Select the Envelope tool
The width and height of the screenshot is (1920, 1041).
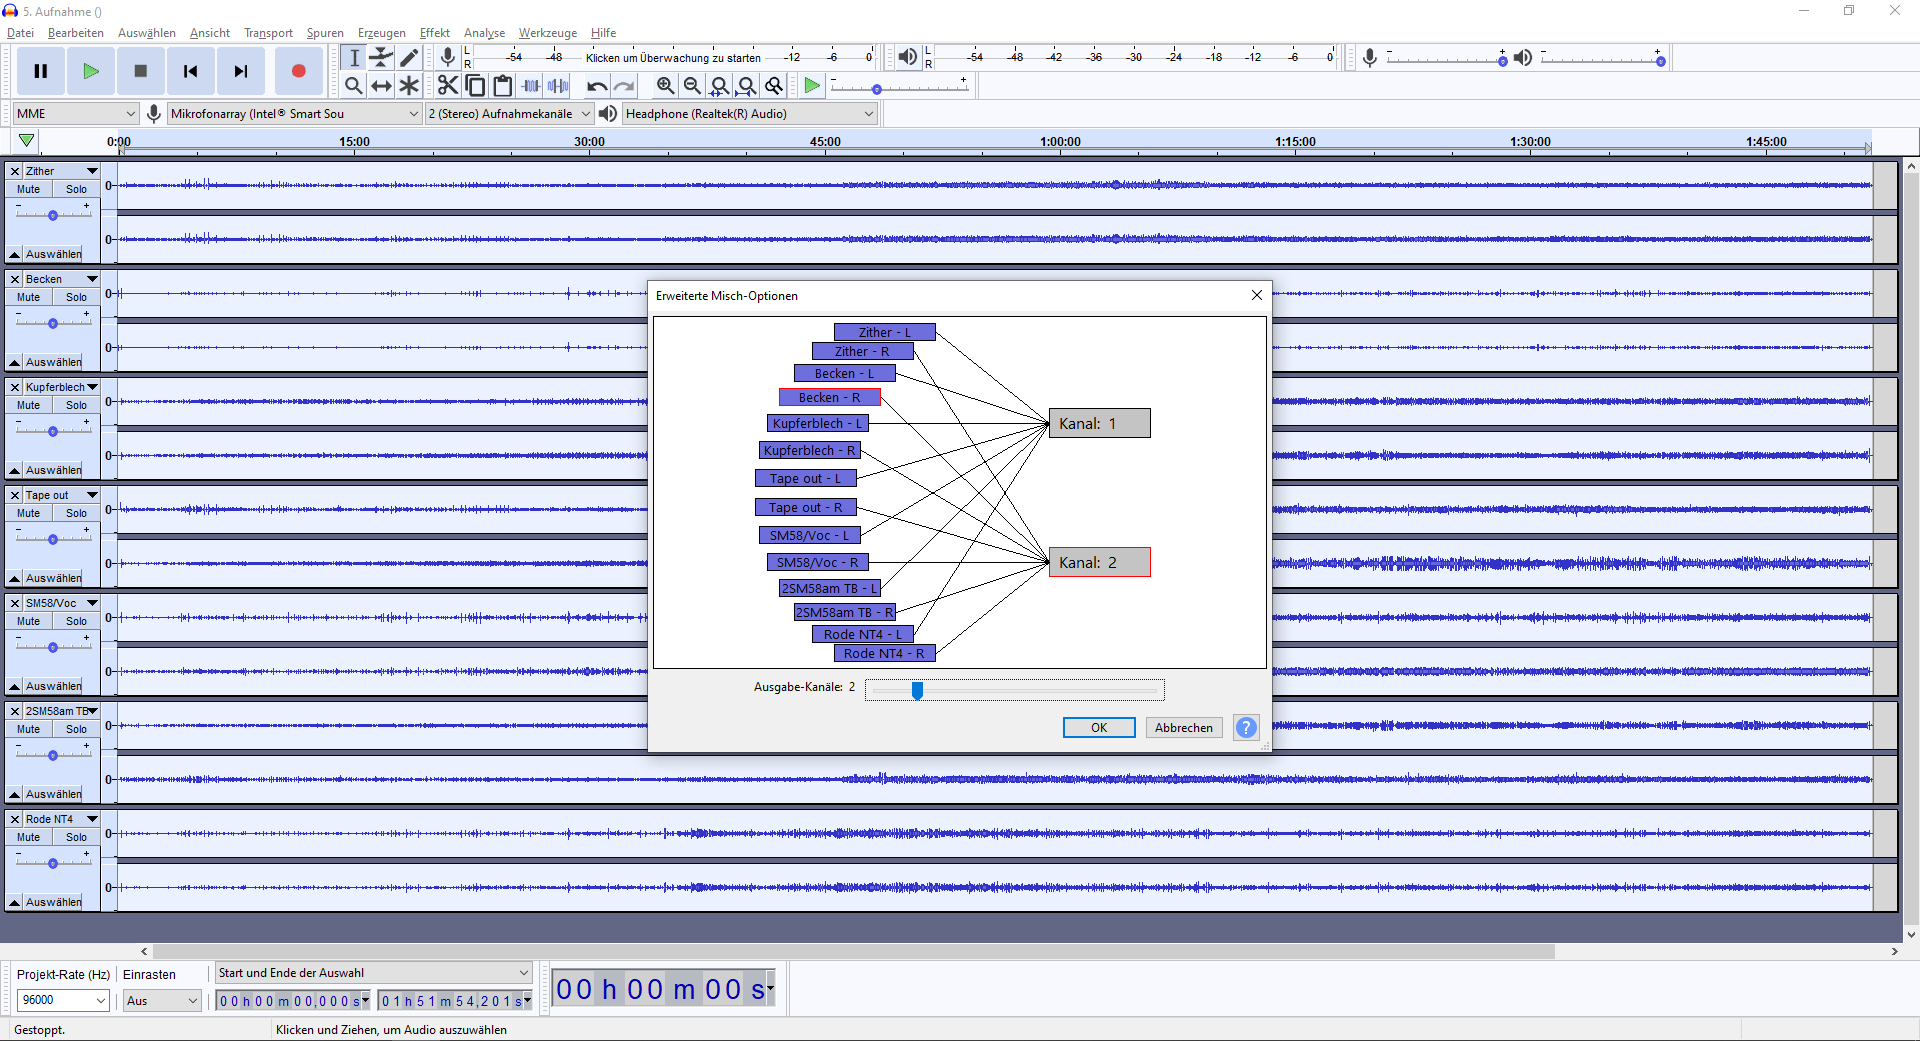(x=381, y=58)
